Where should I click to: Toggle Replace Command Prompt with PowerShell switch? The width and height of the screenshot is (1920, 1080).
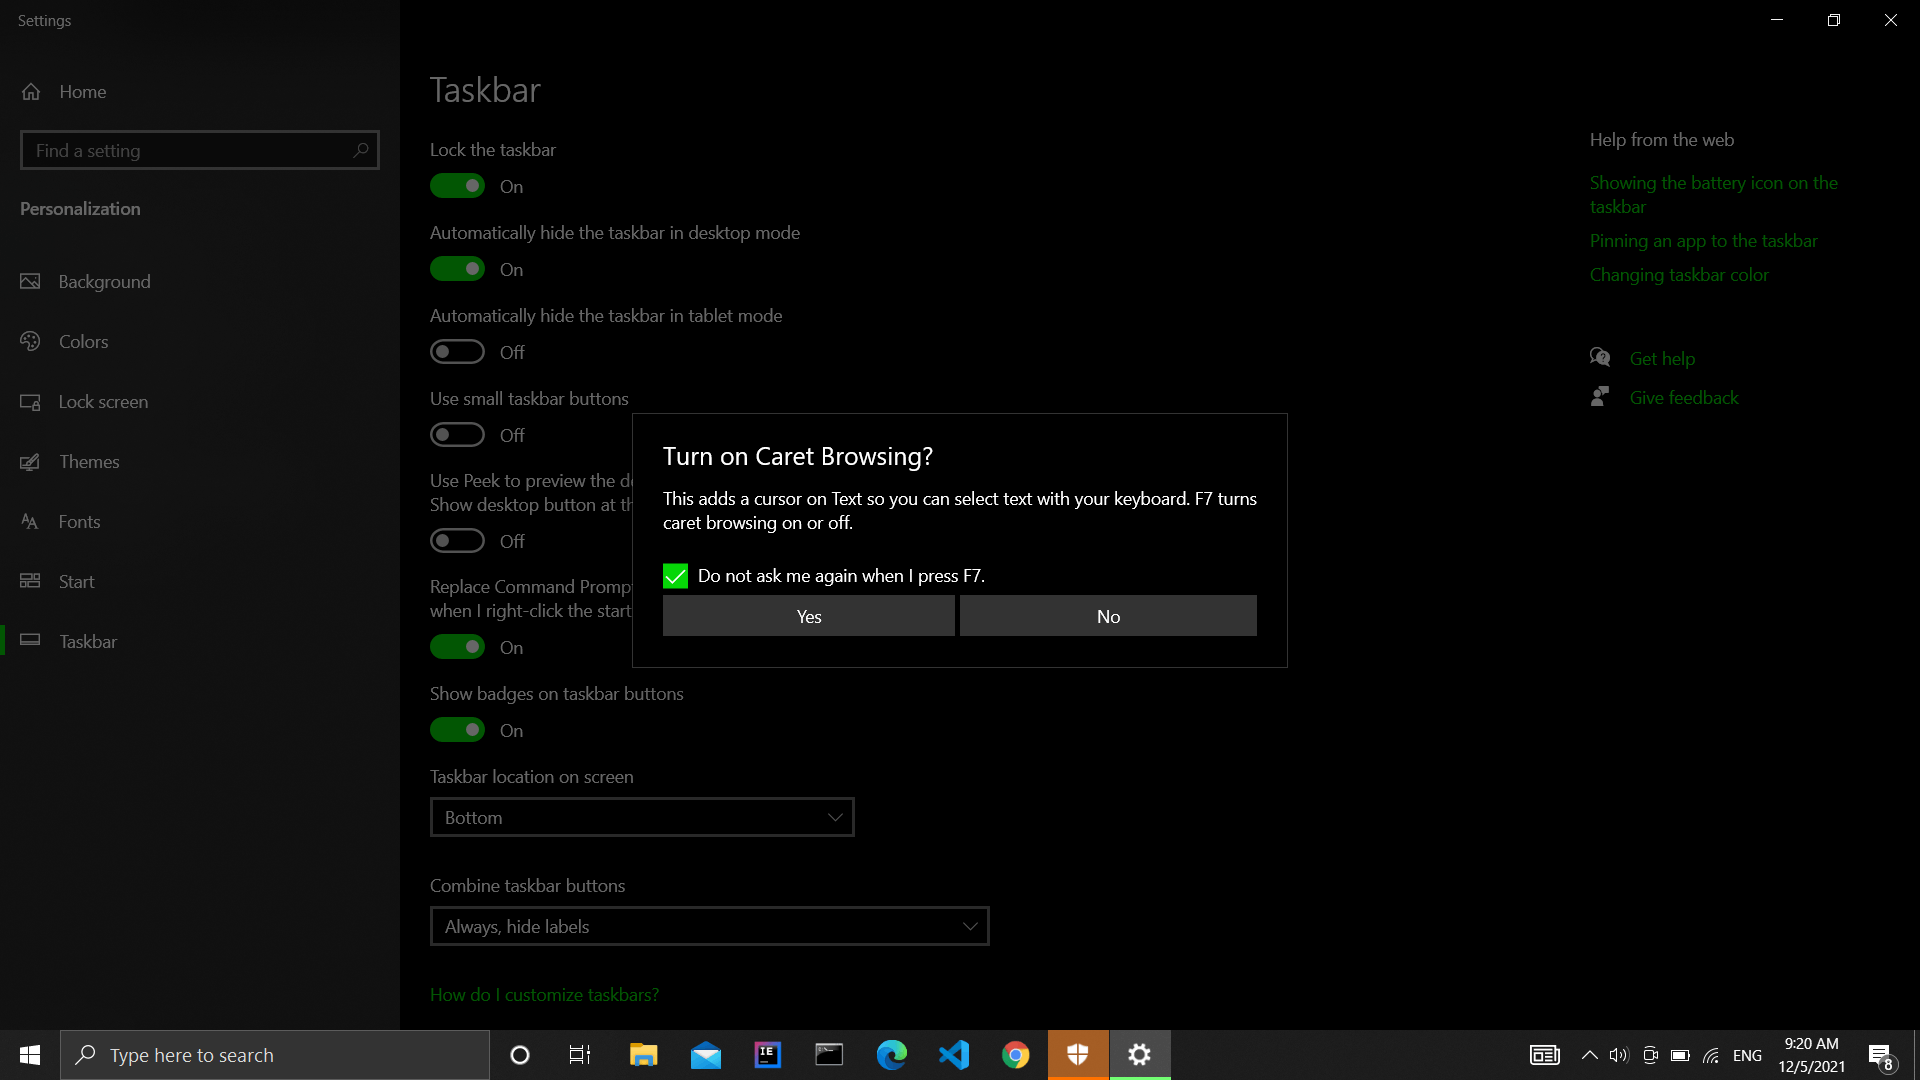click(457, 647)
